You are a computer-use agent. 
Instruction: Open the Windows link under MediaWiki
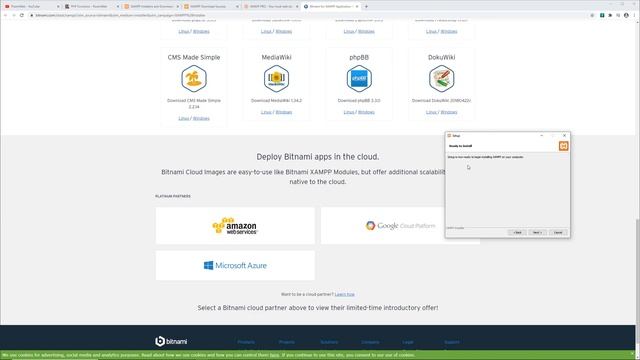click(x=284, y=112)
